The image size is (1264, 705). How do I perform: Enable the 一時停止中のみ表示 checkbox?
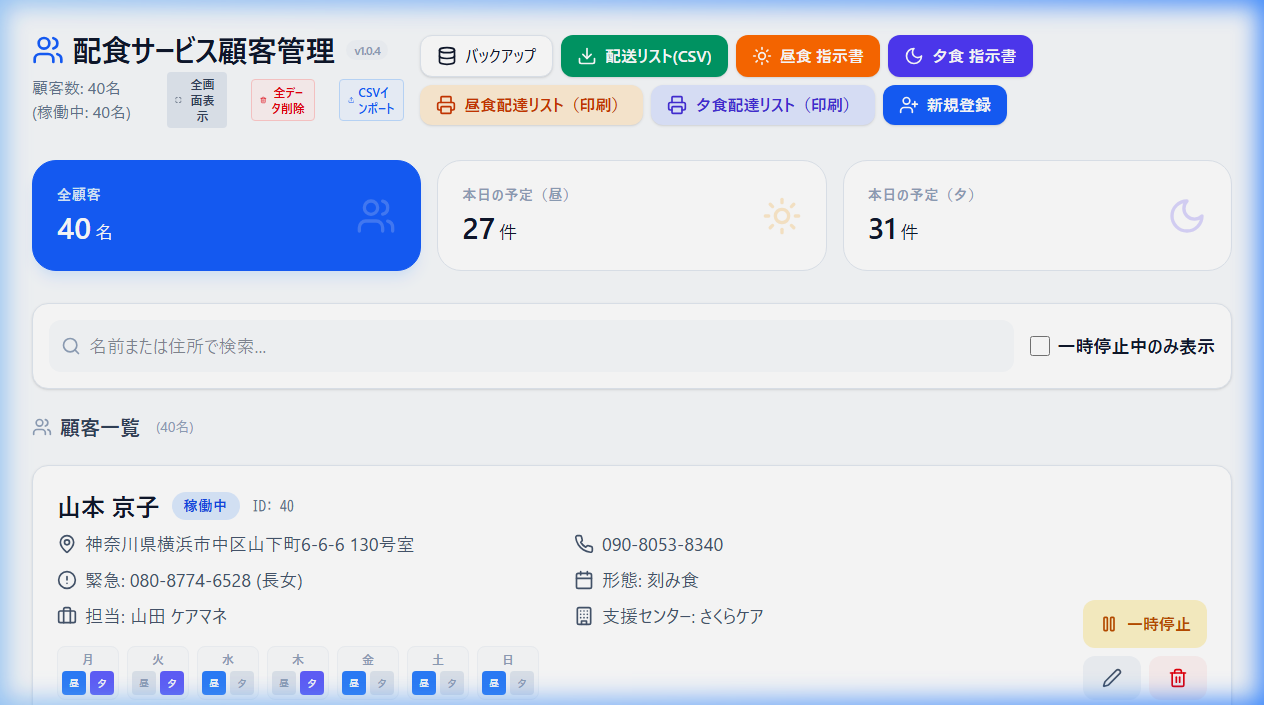click(1042, 346)
